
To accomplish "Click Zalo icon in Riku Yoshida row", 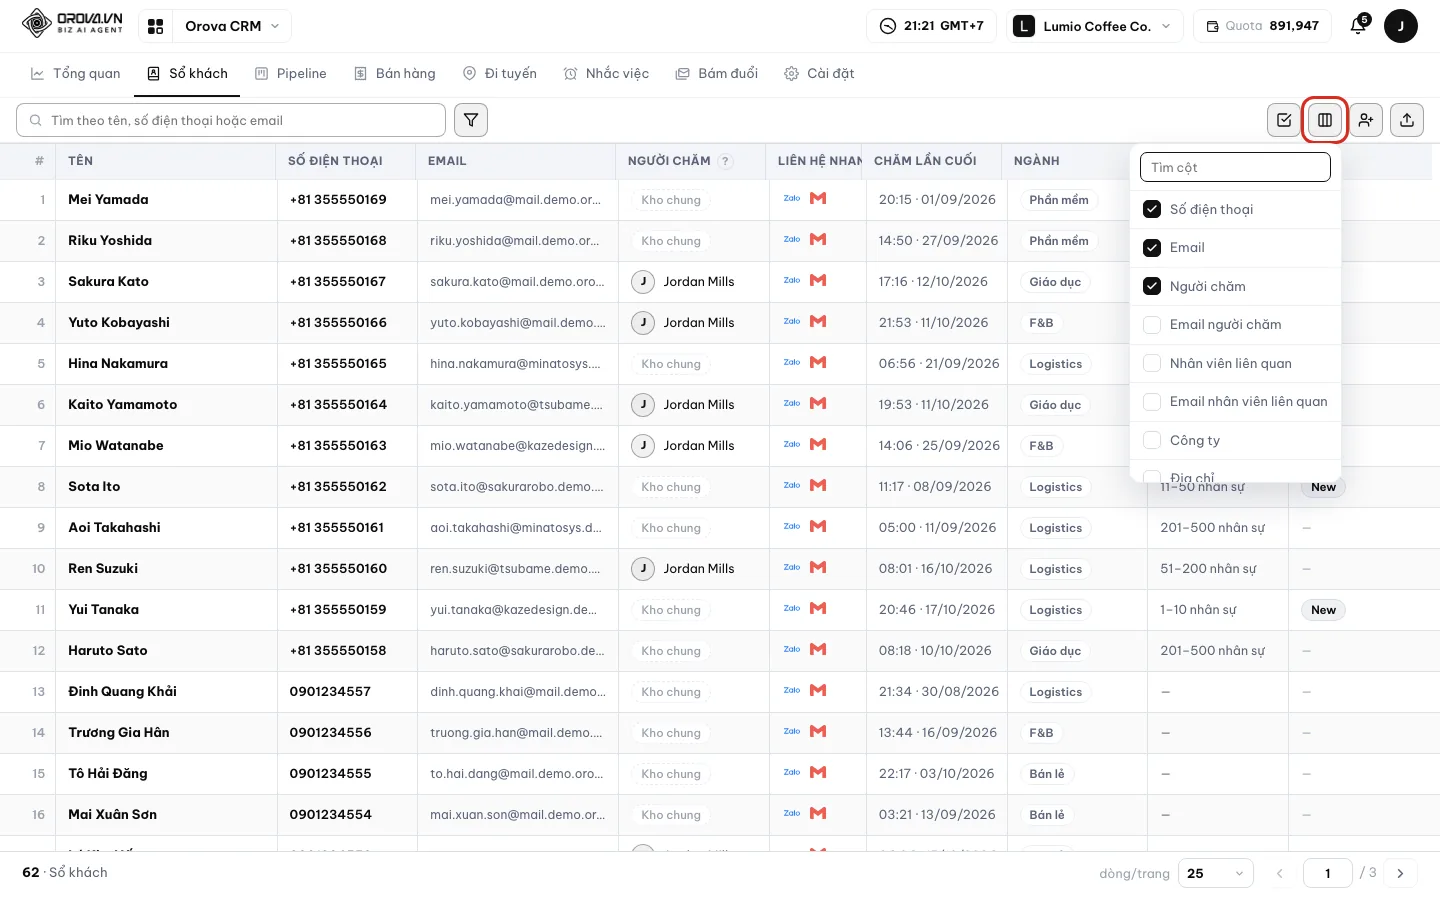I will 792,239.
